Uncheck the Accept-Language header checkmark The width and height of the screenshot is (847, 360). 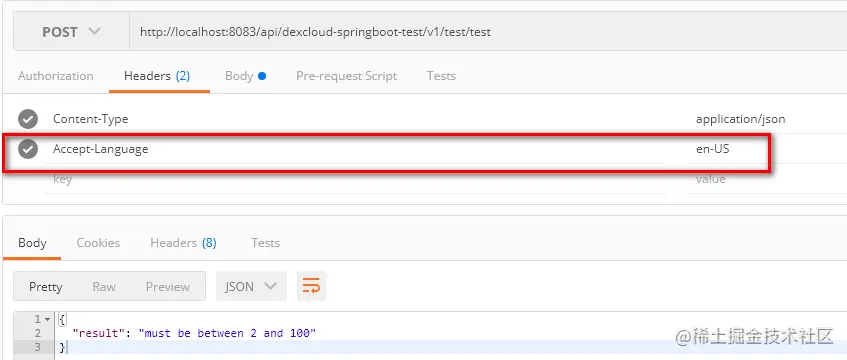pyautogui.click(x=28, y=149)
